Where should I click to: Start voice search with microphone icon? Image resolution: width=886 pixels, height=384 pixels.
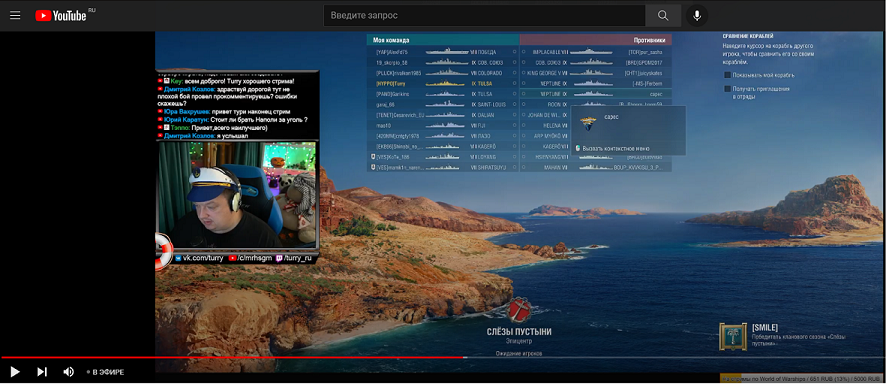point(697,16)
